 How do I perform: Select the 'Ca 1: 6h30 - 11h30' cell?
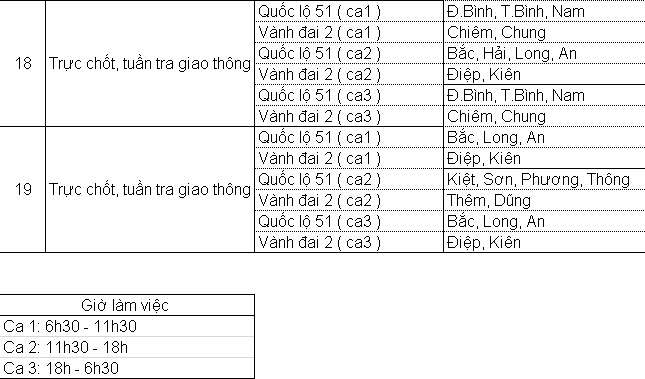[127, 326]
